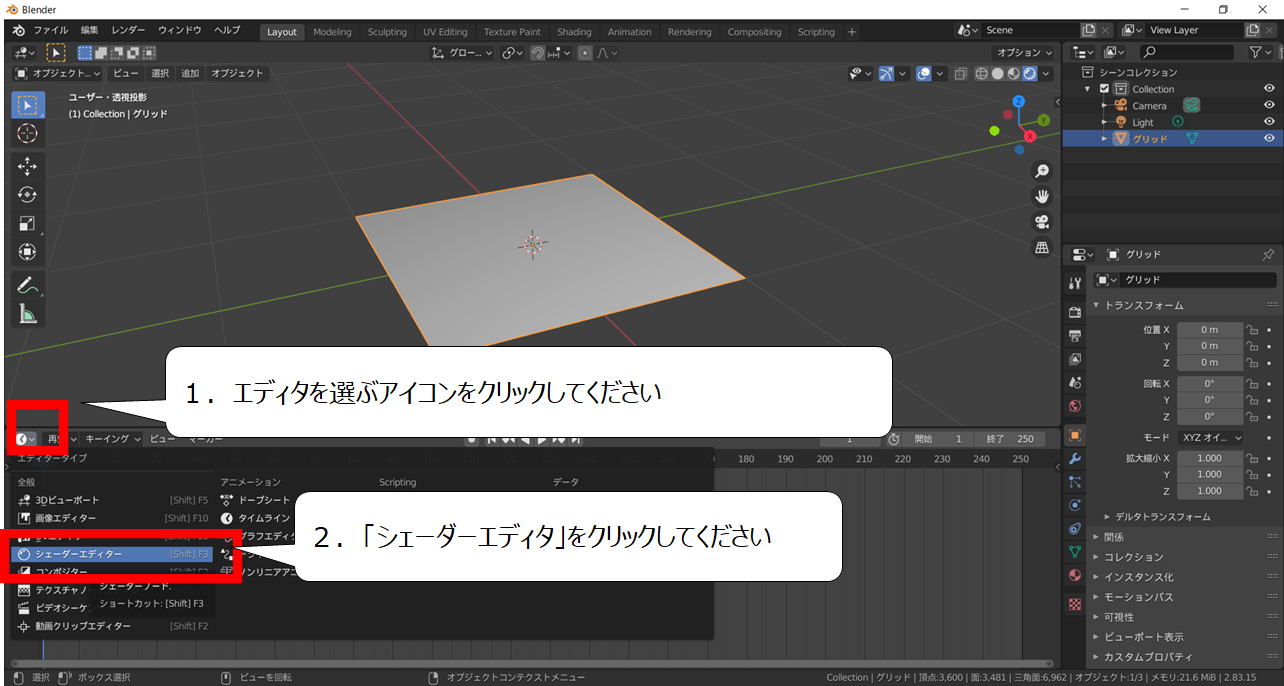Open the Physics properties tab icon
The height and width of the screenshot is (686, 1284).
coord(1075,505)
